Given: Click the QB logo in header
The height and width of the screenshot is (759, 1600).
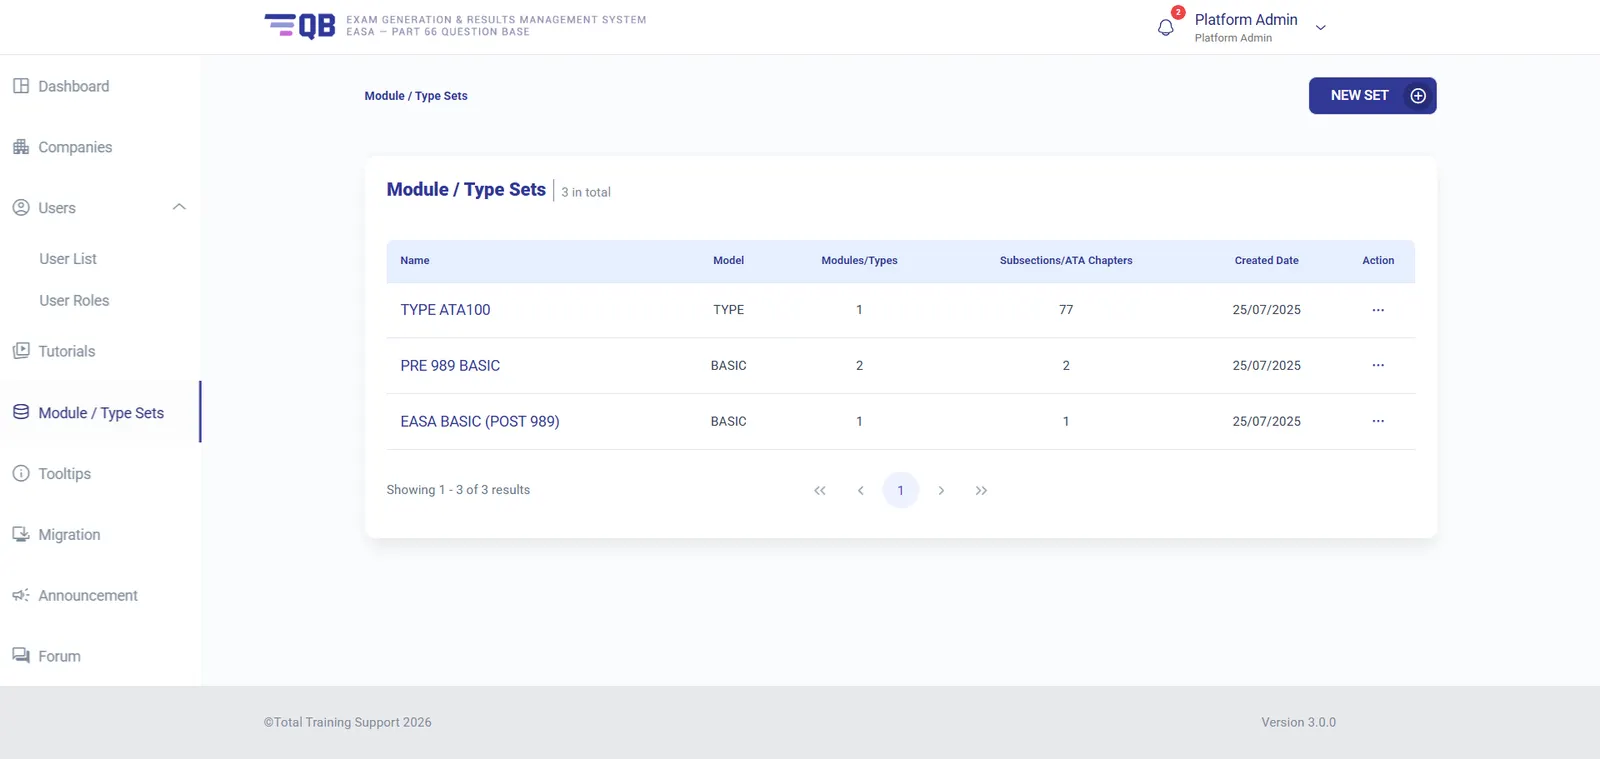Looking at the screenshot, I should pos(300,26).
